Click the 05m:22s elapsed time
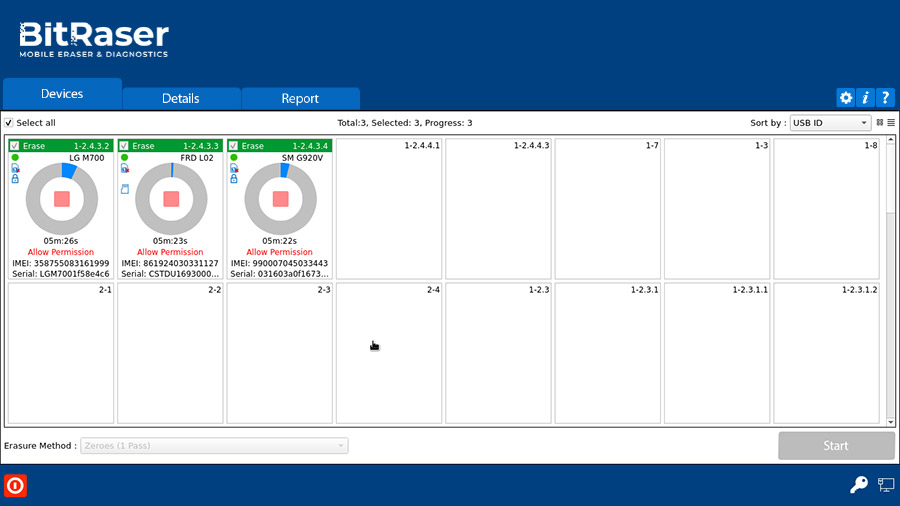 click(280, 241)
